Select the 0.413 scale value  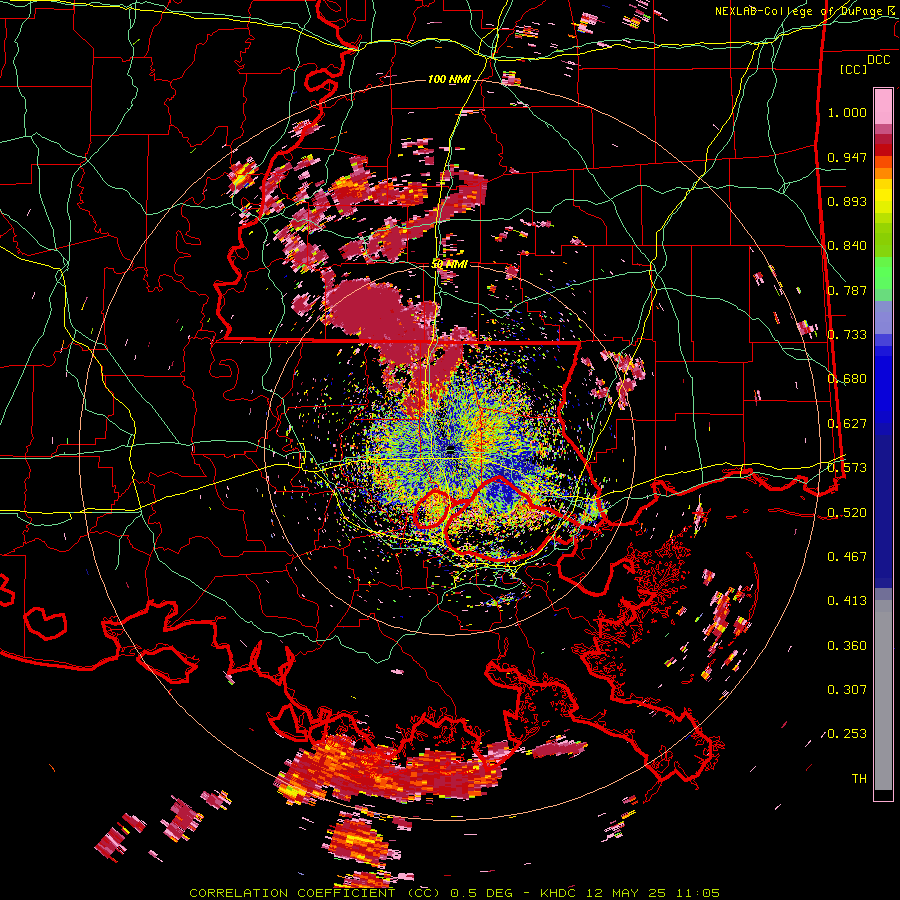pyautogui.click(x=847, y=600)
